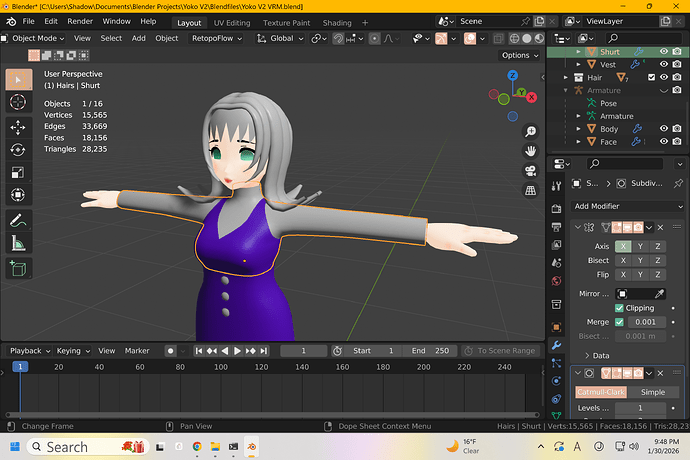Screen dimensions: 690x460
Task: Play the animation forward
Action: 237,351
